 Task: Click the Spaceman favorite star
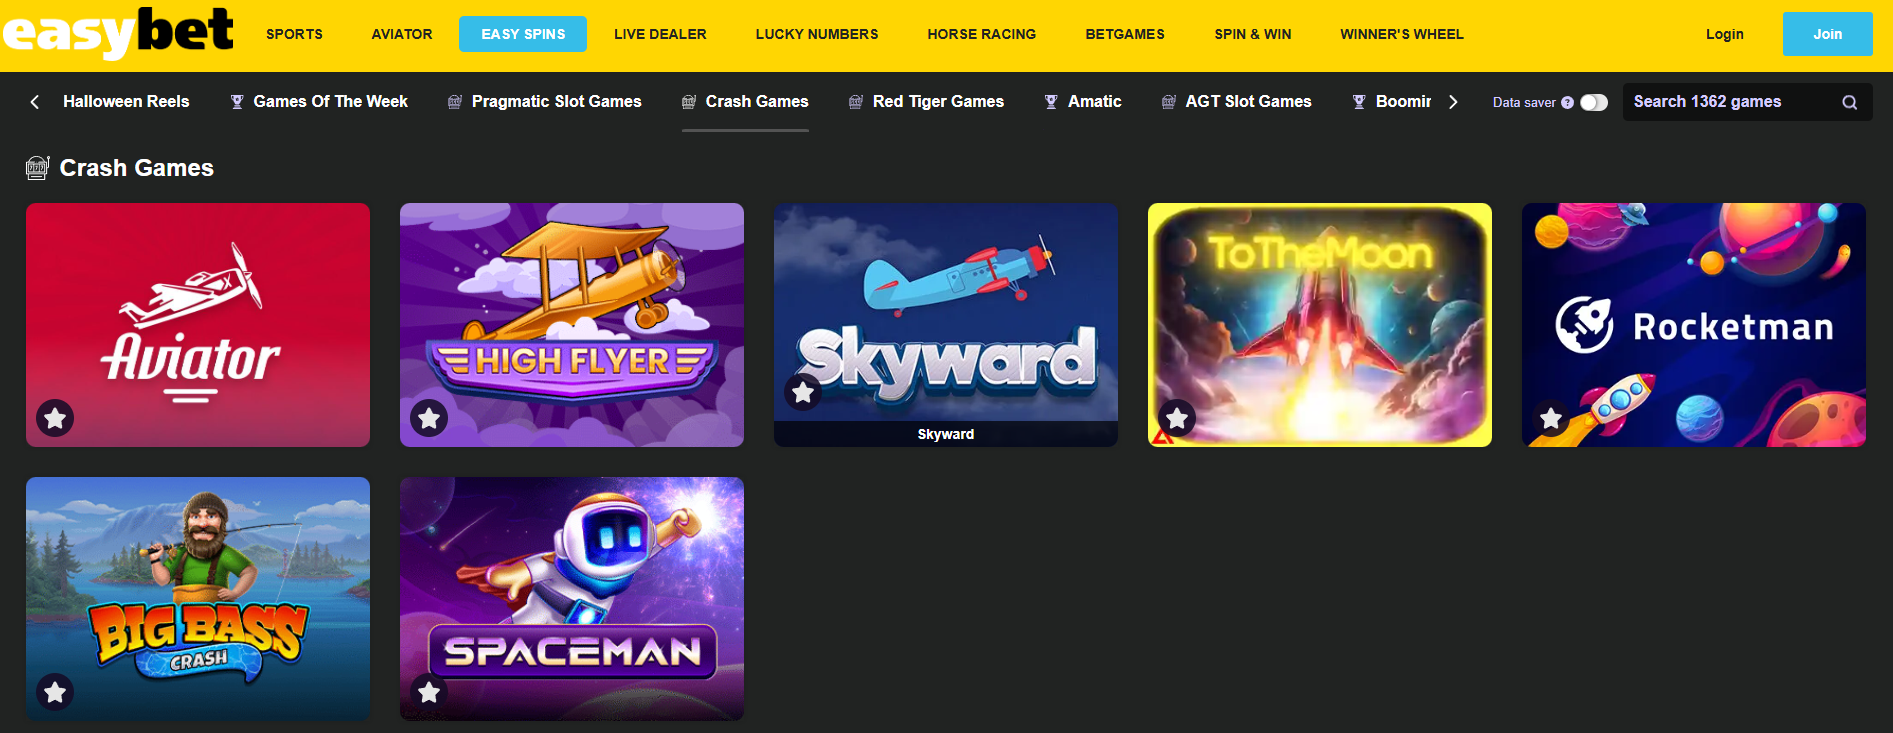point(430,692)
